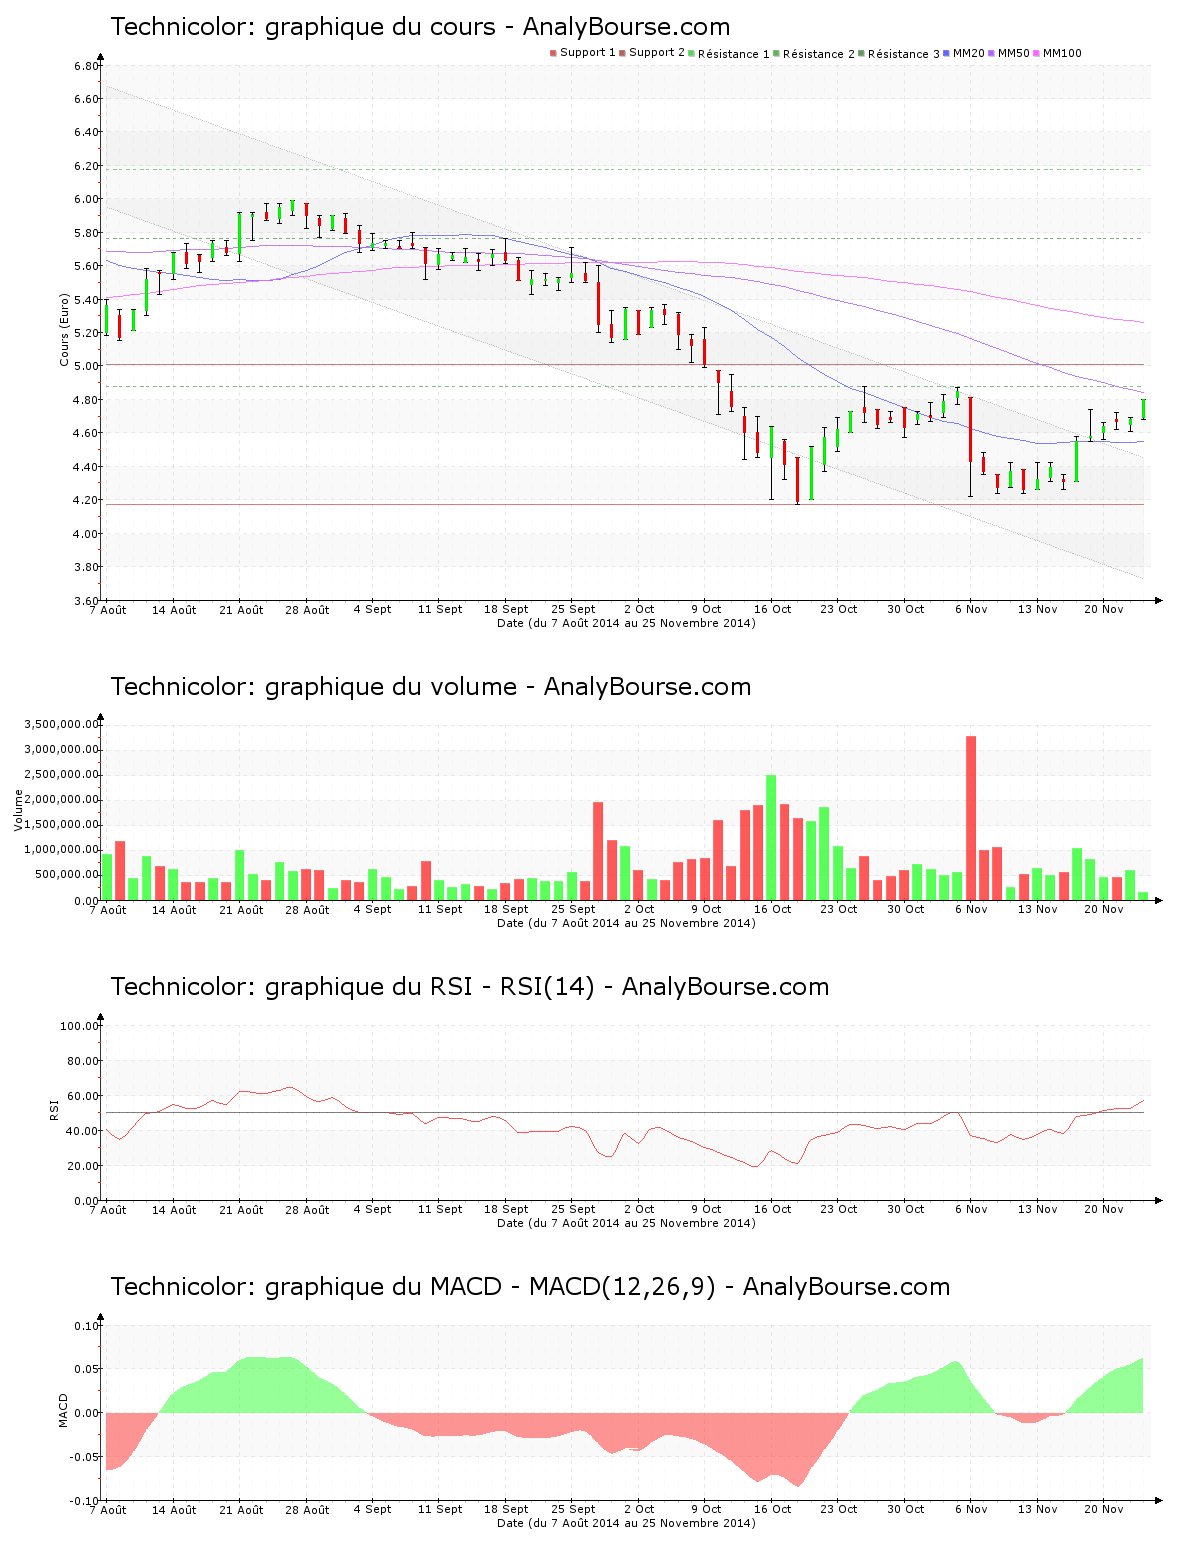Click the date range caption under MACD chart
Viewport: 1200px width, 1550px height.
[x=626, y=1523]
